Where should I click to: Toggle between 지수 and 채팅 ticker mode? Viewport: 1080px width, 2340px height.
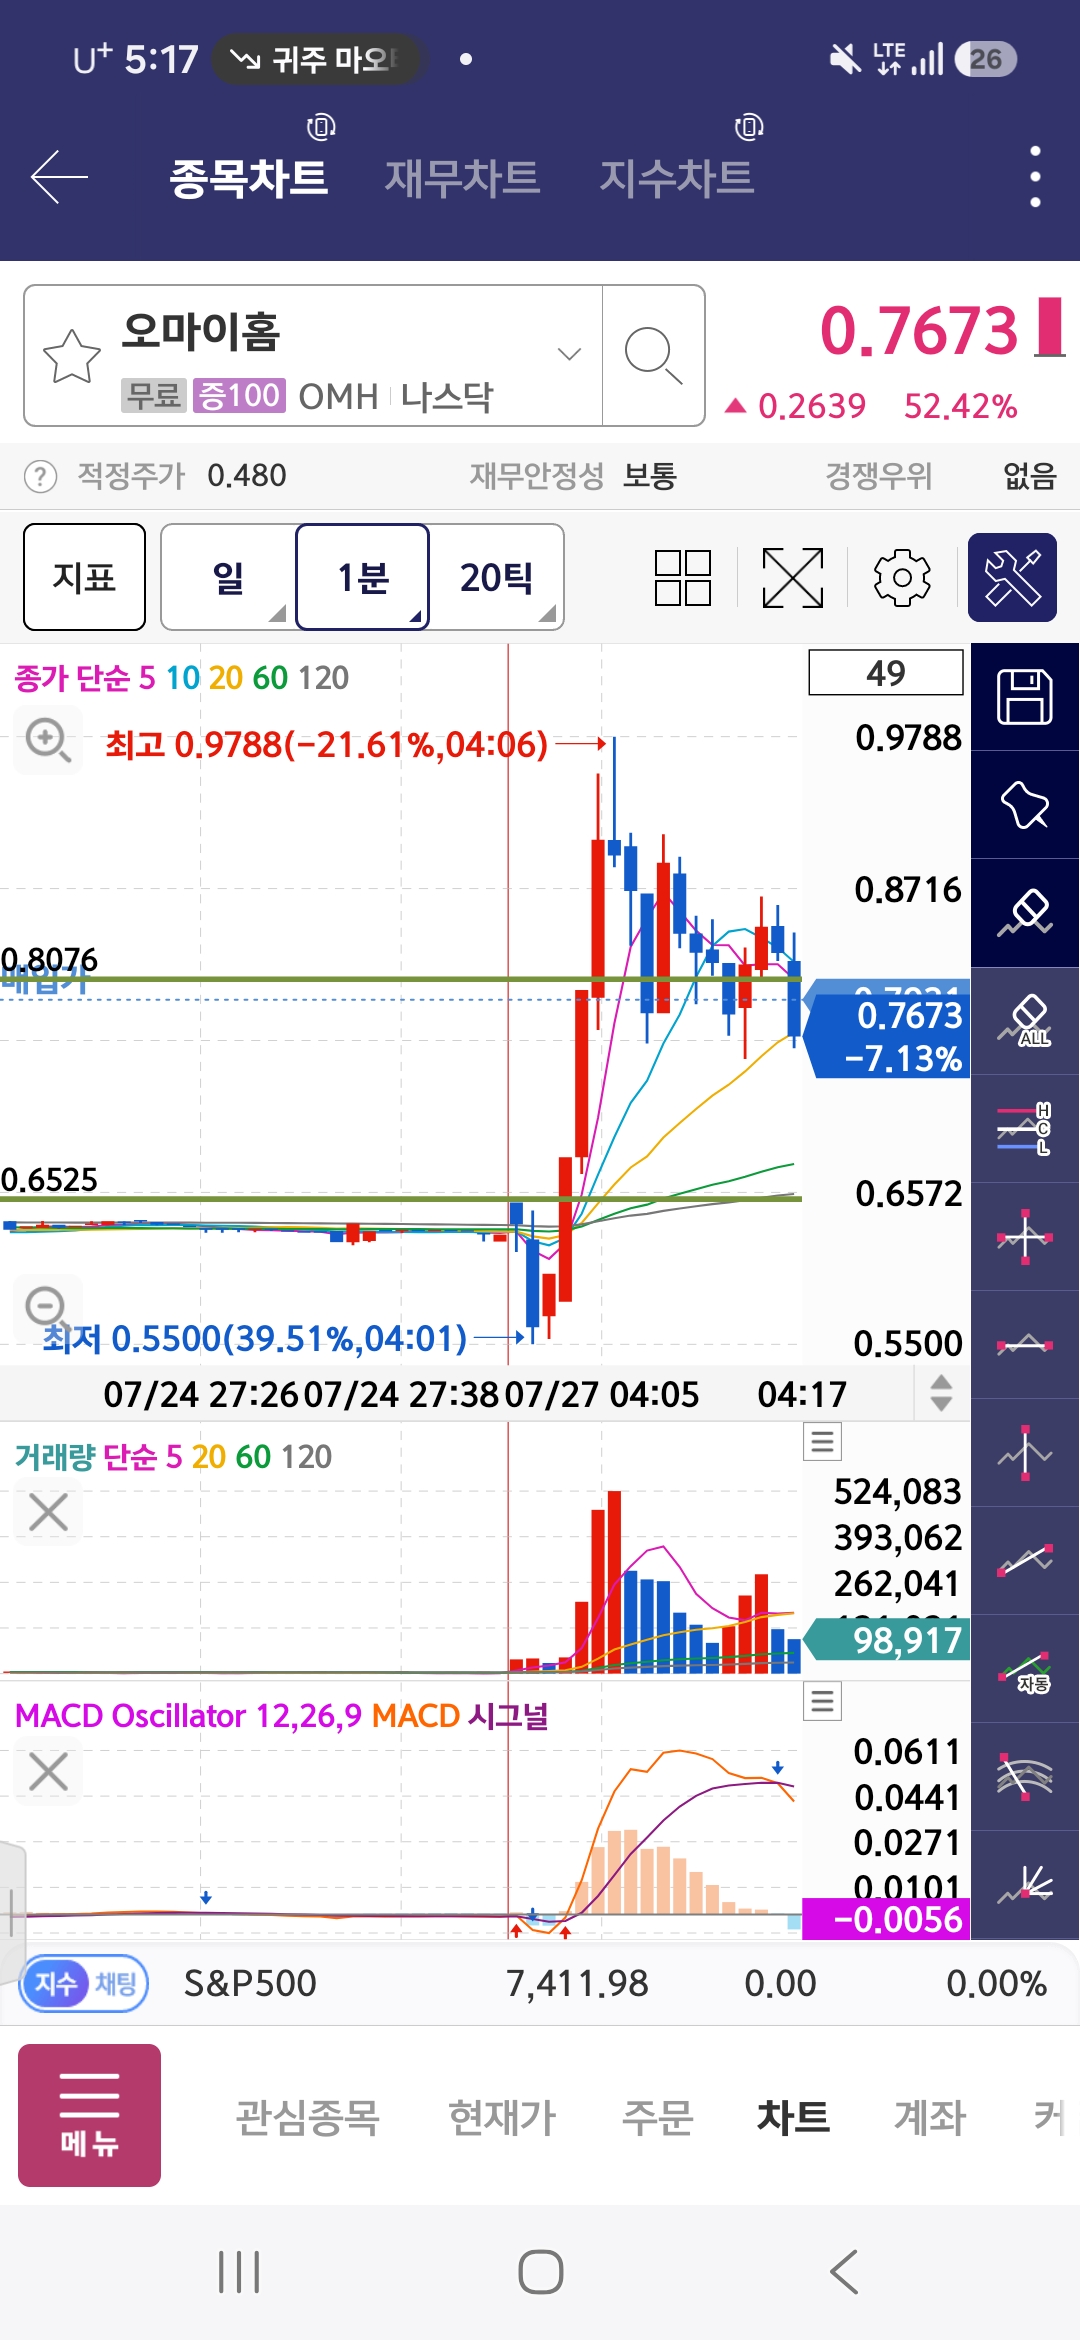tap(84, 1983)
